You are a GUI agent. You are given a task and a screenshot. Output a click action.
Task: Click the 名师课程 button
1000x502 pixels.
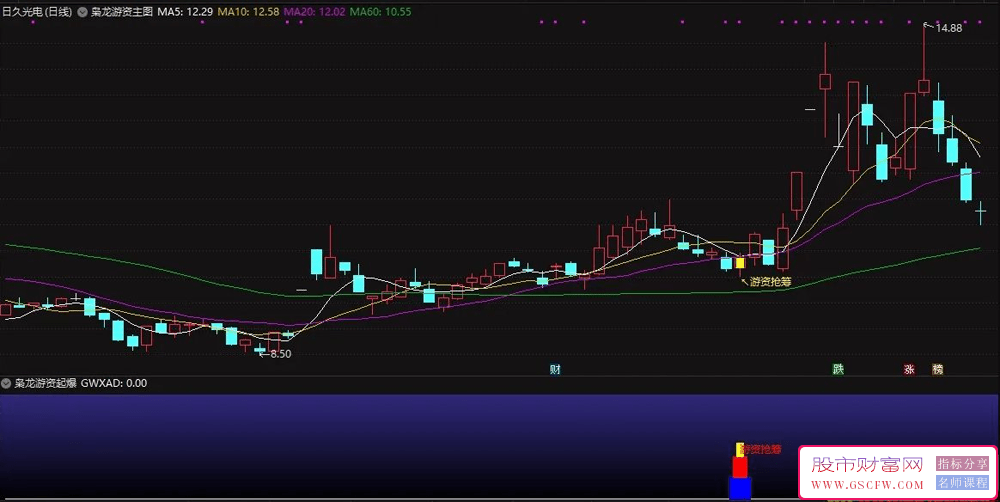point(962,483)
